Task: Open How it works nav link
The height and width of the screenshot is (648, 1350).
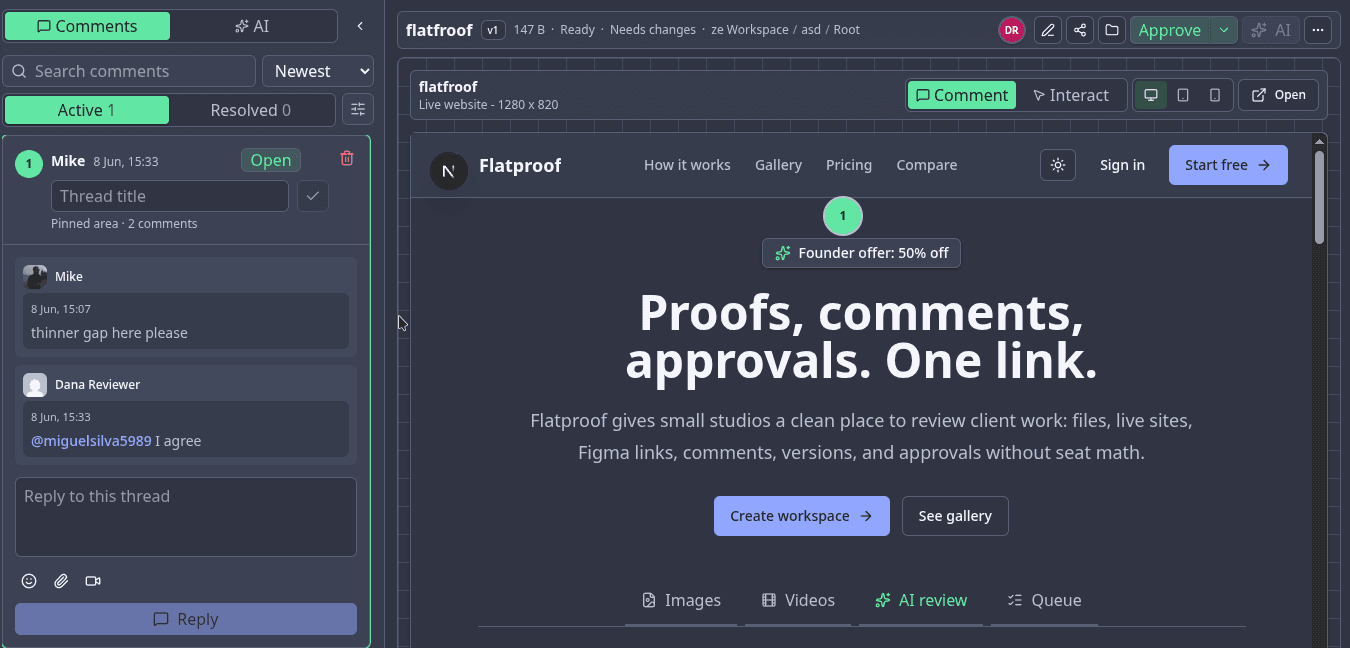Action: pyautogui.click(x=687, y=165)
